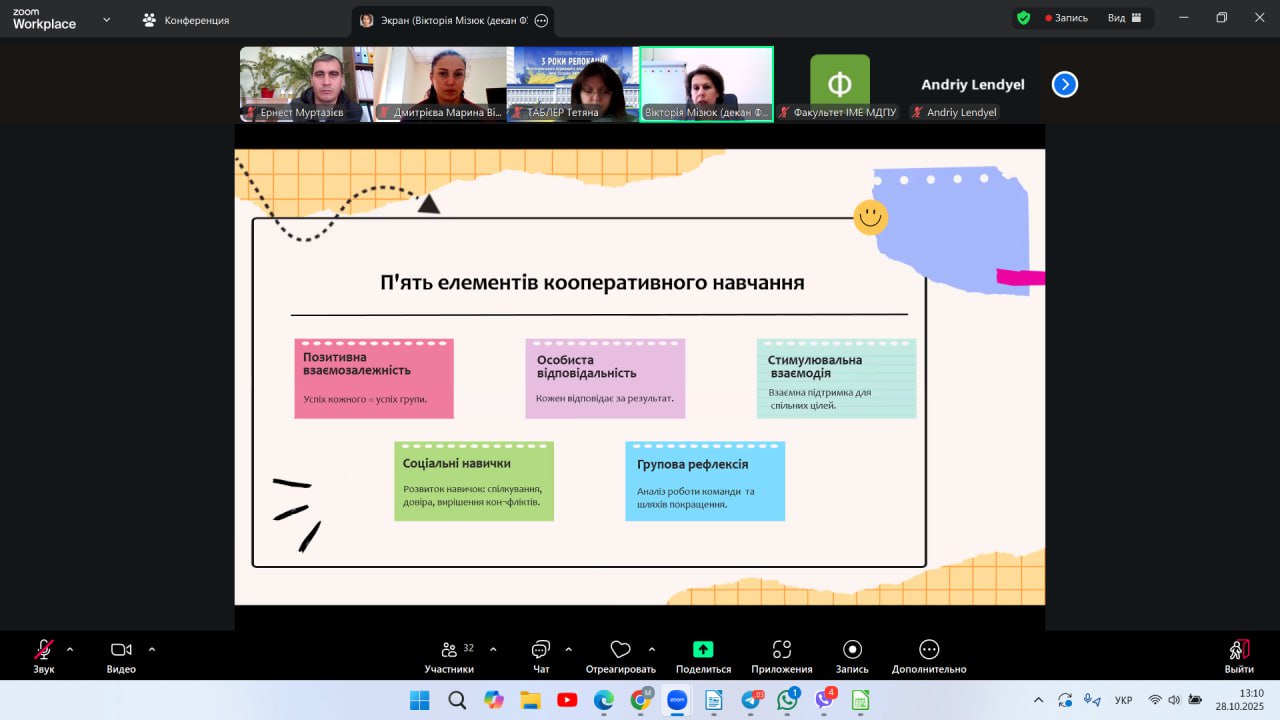Open the shared screen tab options menu
The width and height of the screenshot is (1280, 720).
tap(541, 20)
